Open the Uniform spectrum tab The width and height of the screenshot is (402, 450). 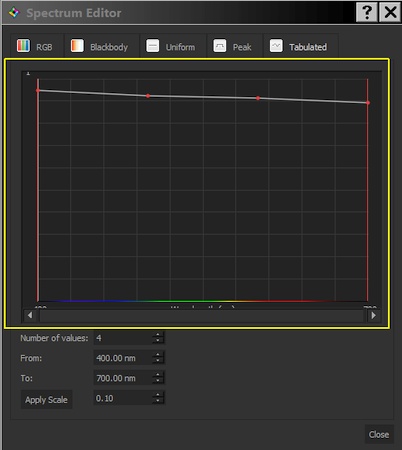click(x=173, y=46)
